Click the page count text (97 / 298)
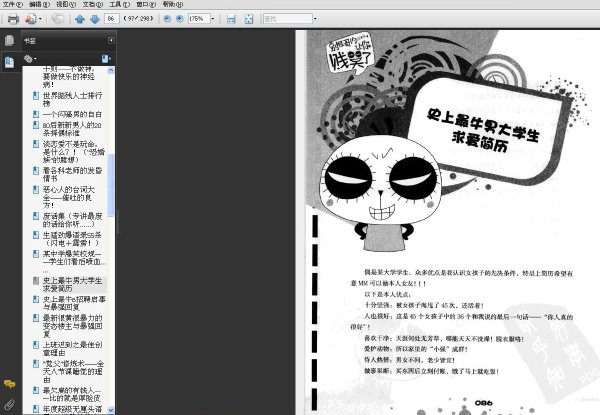600x415 pixels. tap(138, 18)
